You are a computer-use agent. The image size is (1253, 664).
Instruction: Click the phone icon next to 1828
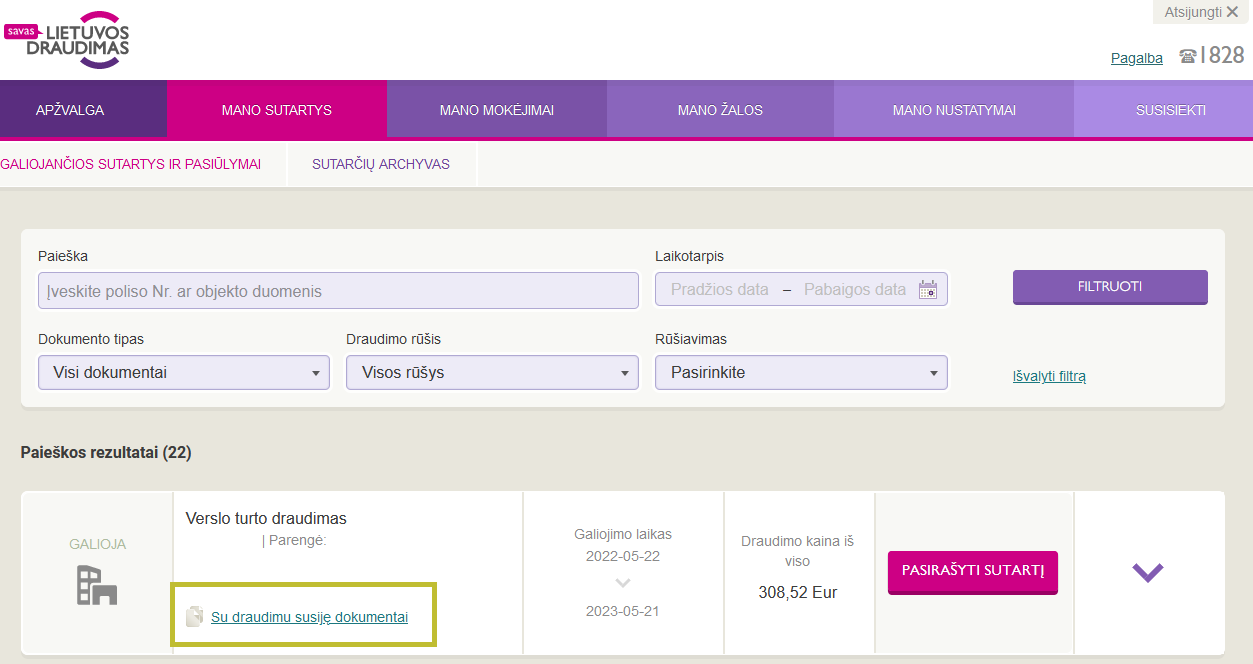(x=1188, y=56)
